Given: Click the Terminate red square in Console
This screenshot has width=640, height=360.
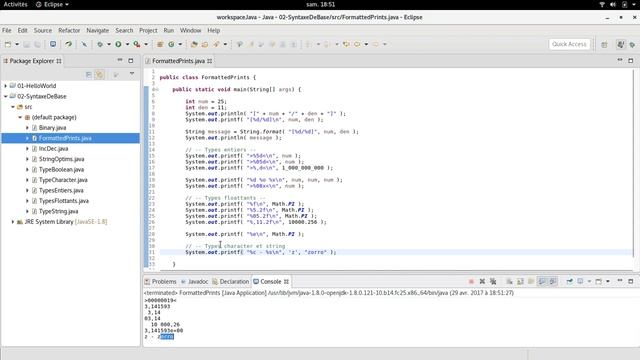Looking at the screenshot, I should (x=471, y=281).
